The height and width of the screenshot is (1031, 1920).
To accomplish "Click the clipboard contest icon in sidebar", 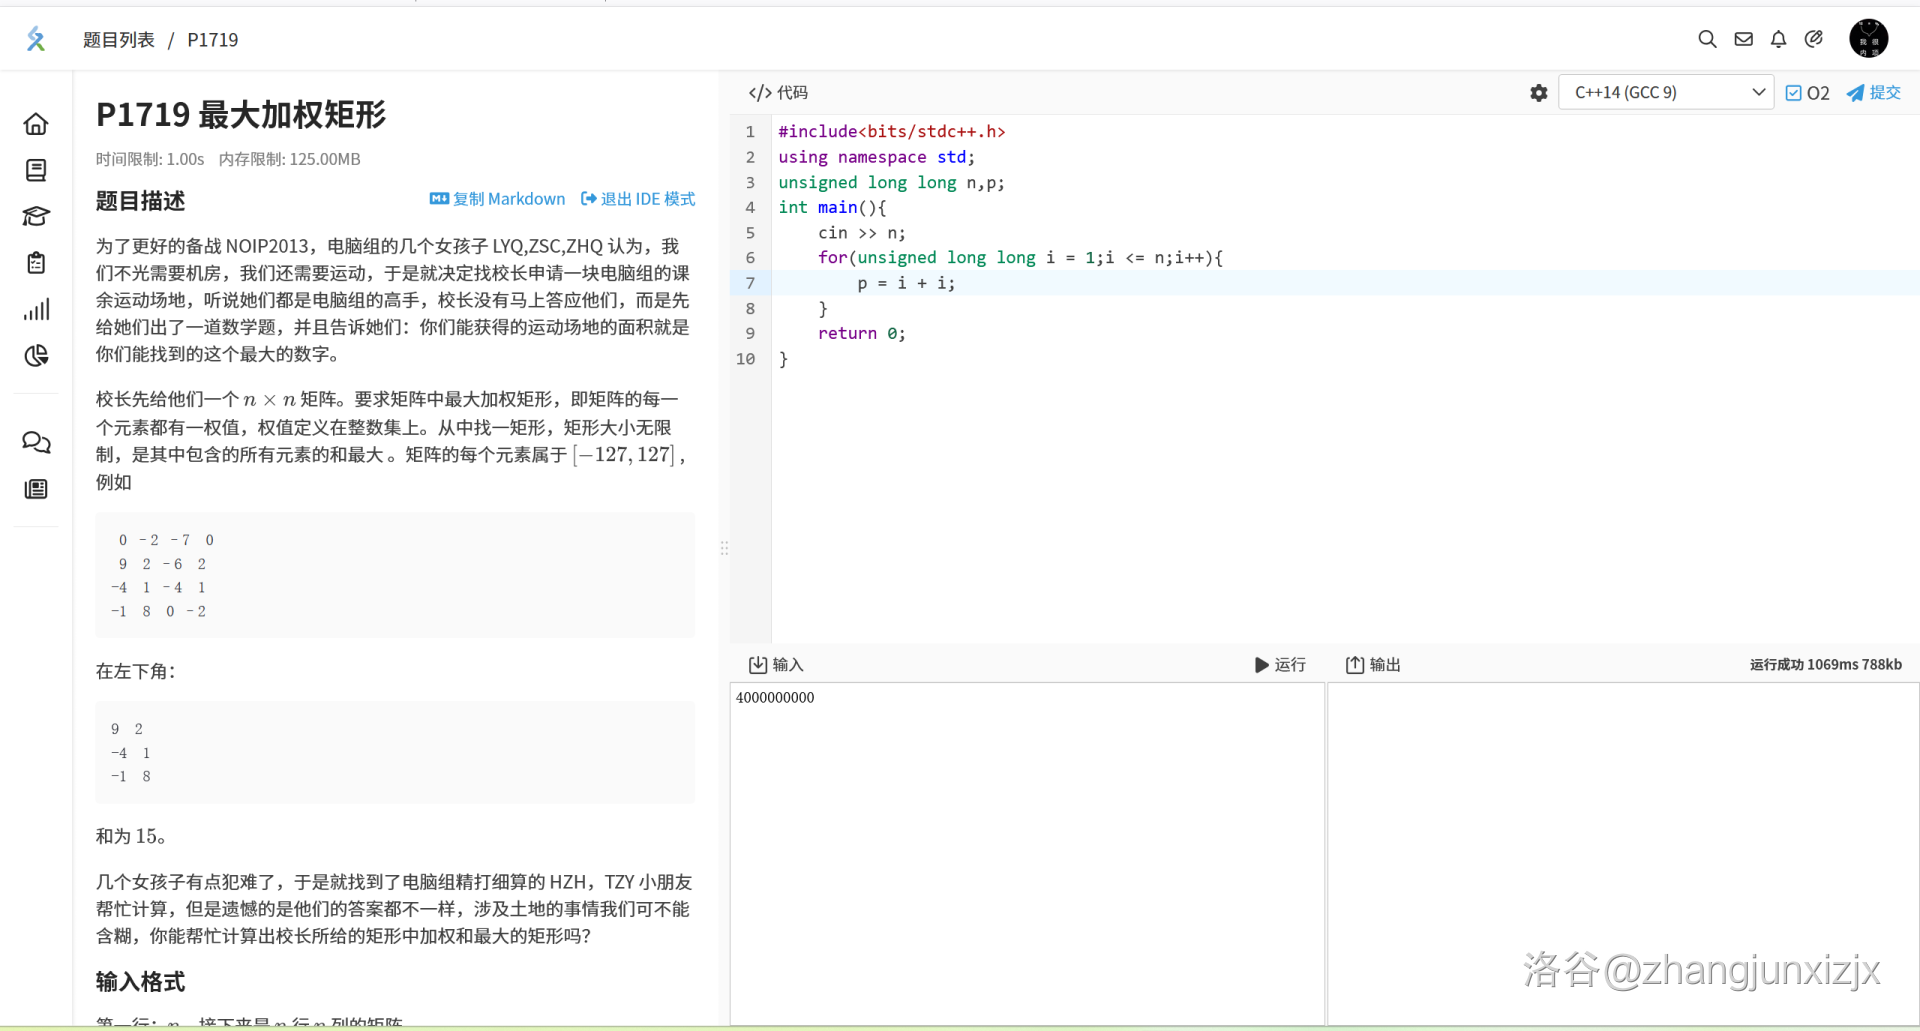I will click(36, 263).
